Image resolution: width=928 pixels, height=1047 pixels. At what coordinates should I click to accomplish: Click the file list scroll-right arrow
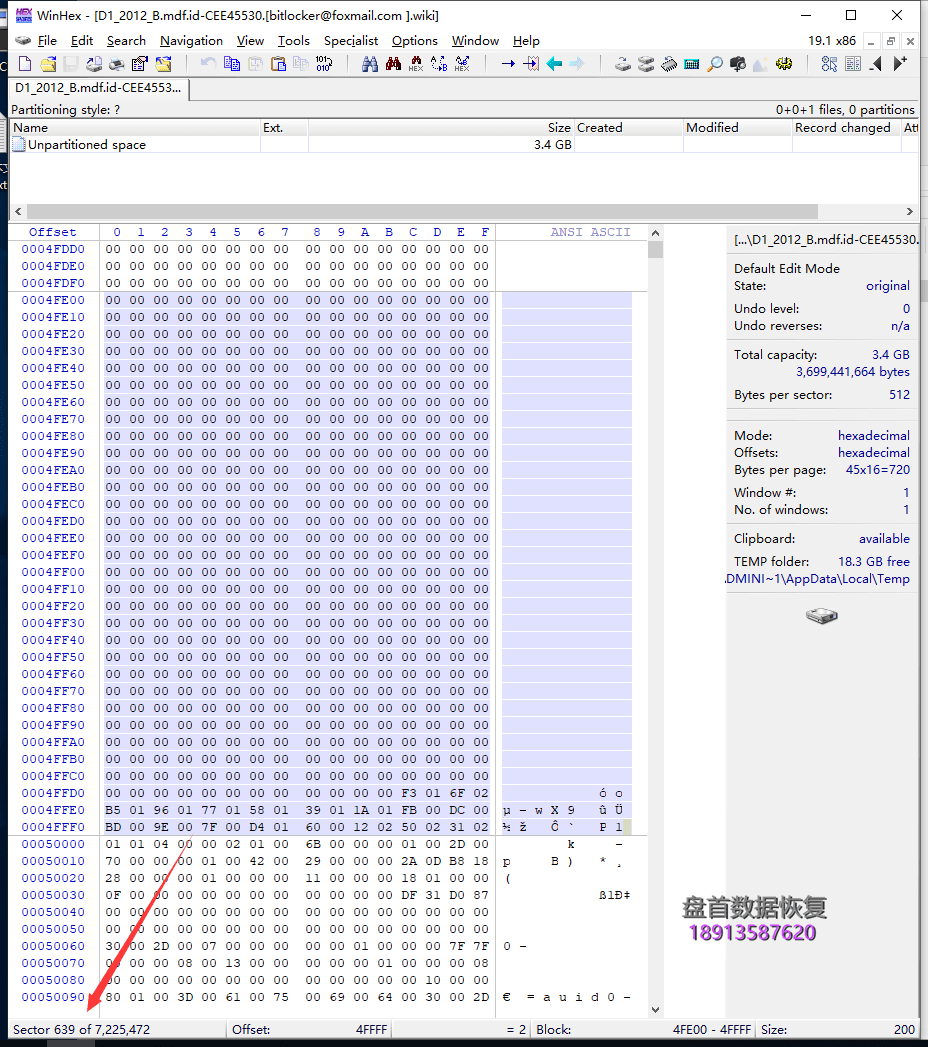(x=909, y=212)
